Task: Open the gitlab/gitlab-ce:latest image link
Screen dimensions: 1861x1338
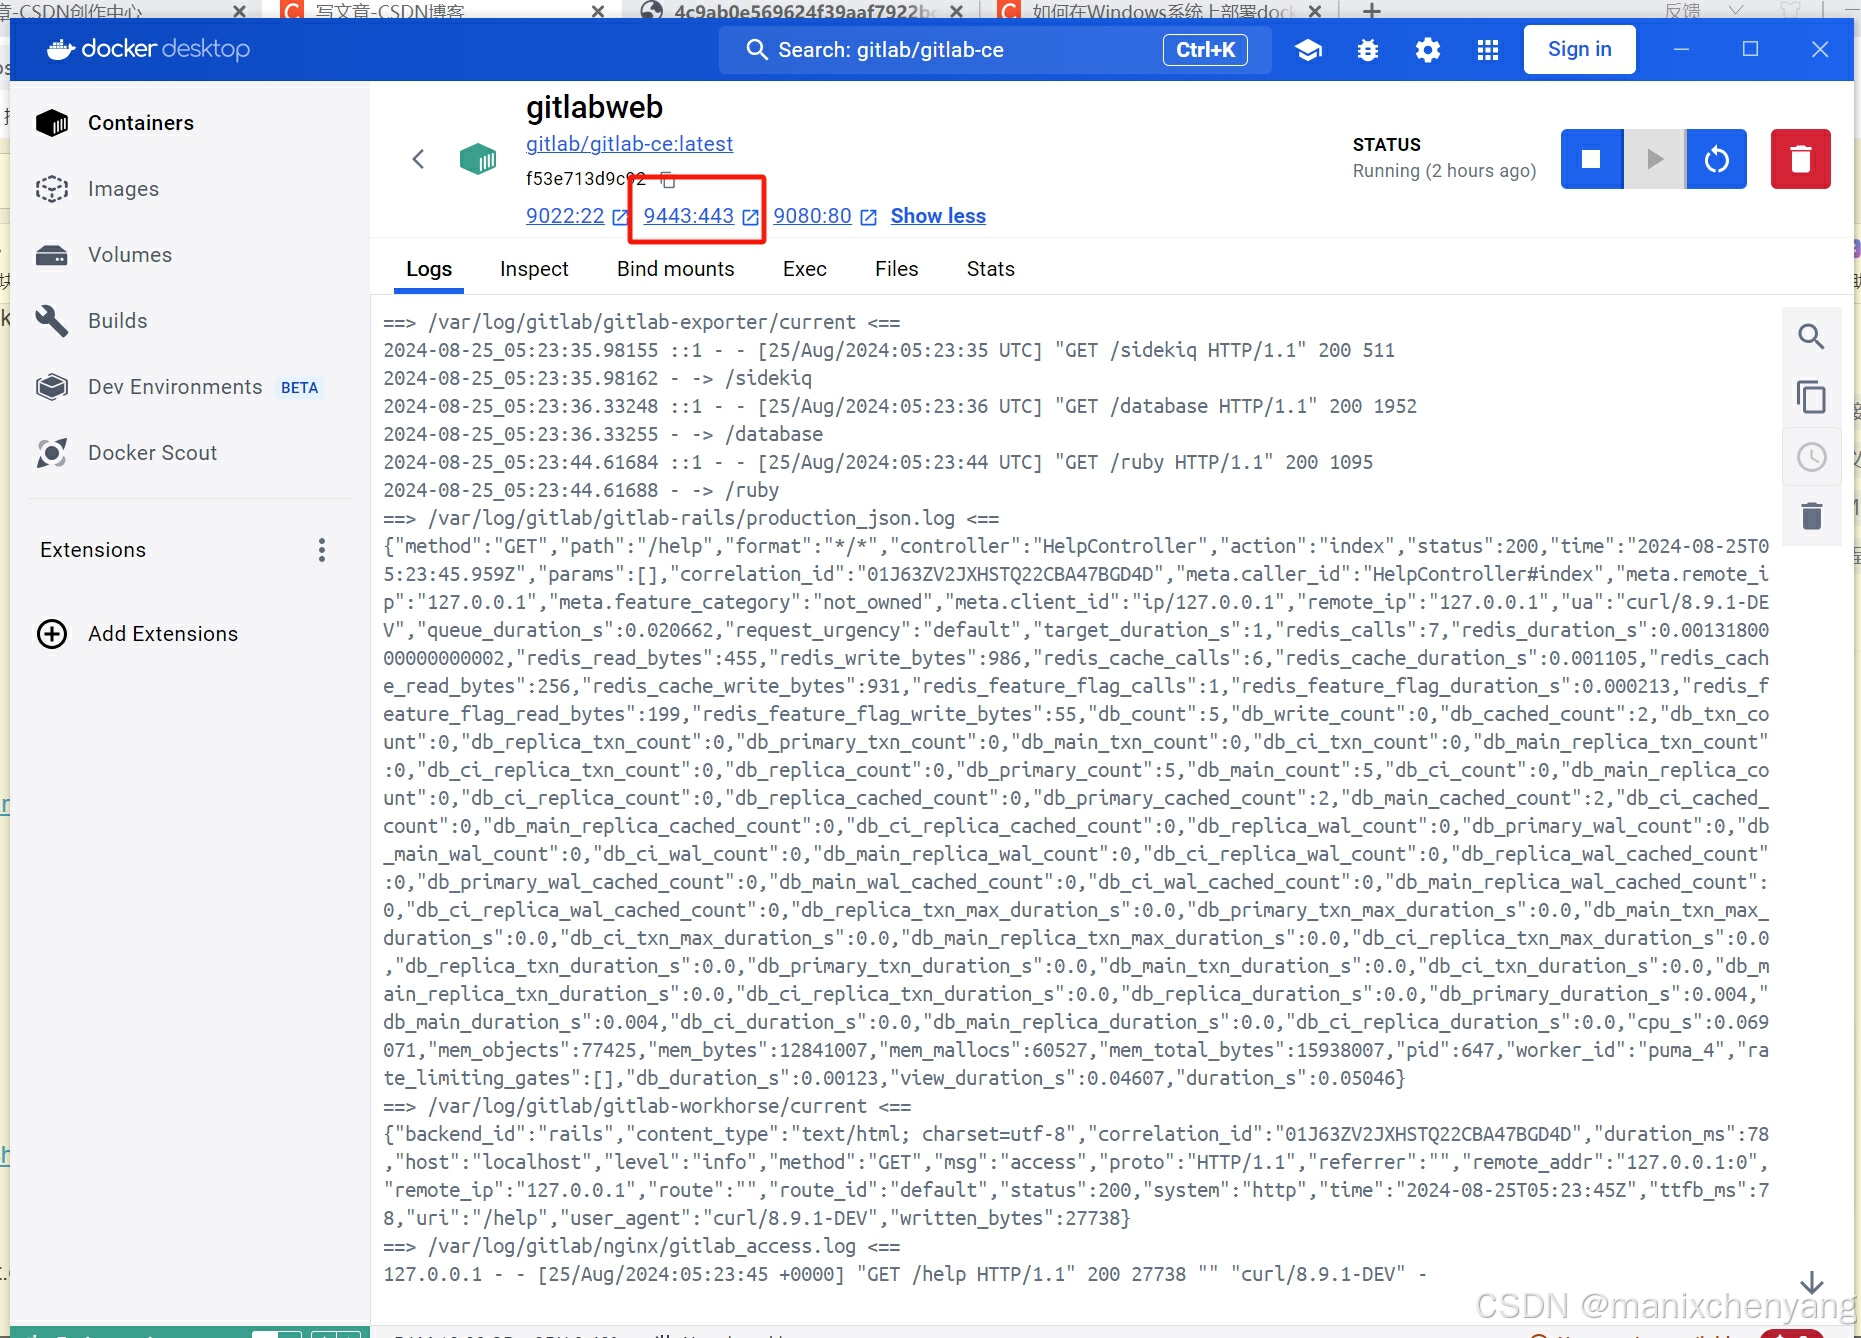Action: 629,144
